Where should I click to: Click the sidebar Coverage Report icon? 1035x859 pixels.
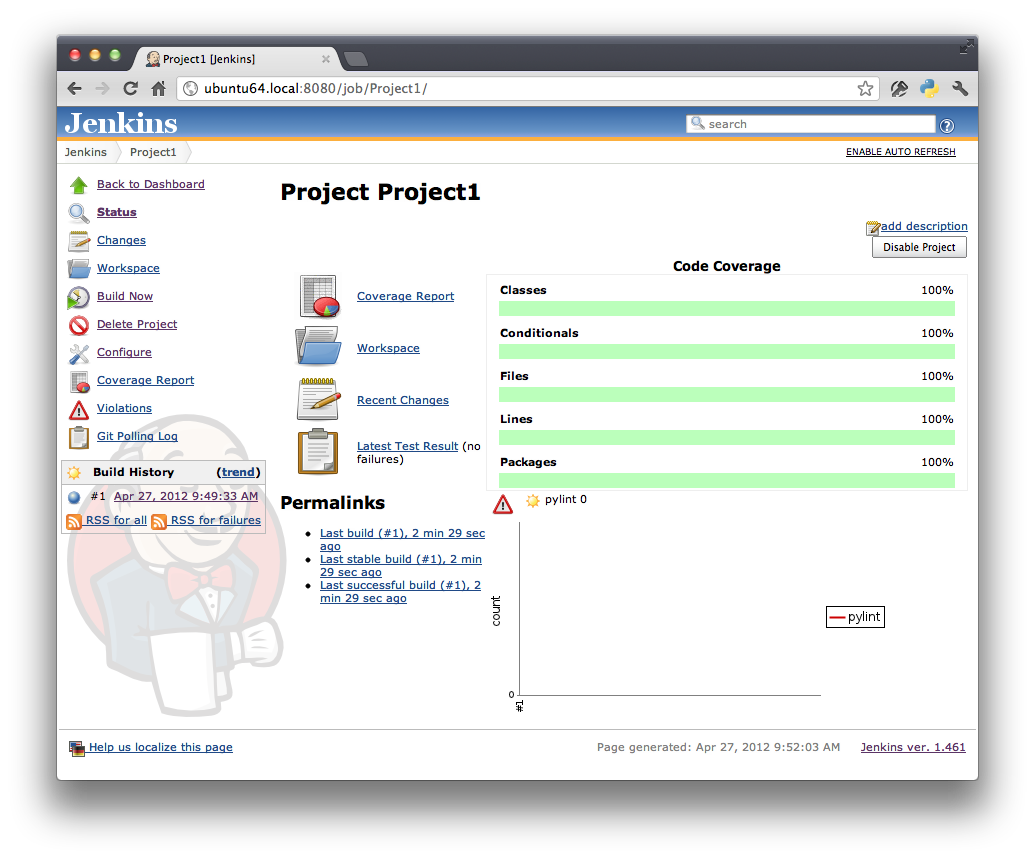[x=79, y=382]
